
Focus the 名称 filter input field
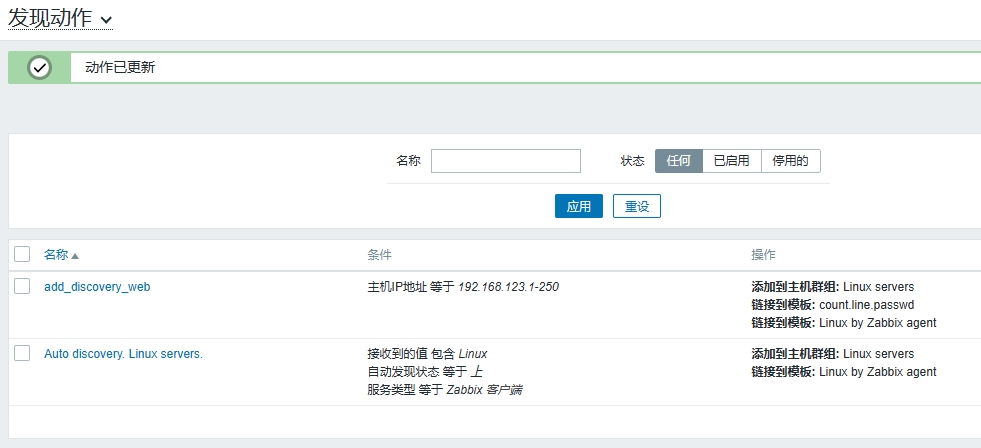click(x=505, y=161)
